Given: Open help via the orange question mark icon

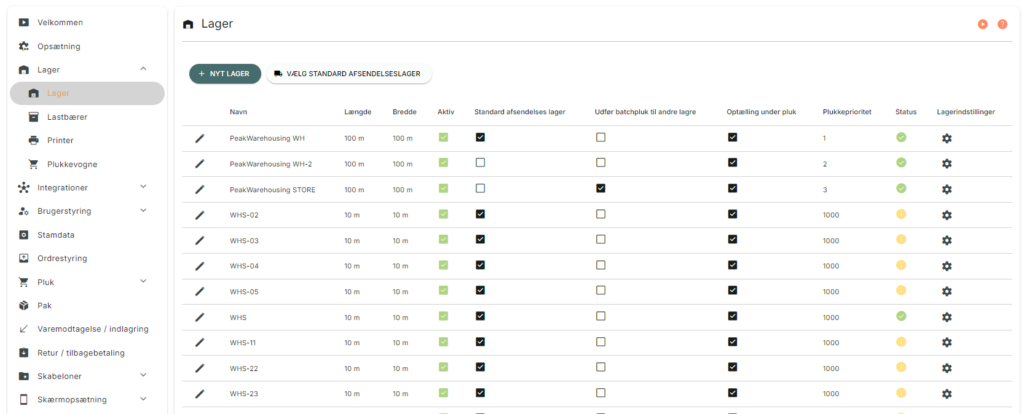Looking at the screenshot, I should point(1002,24).
